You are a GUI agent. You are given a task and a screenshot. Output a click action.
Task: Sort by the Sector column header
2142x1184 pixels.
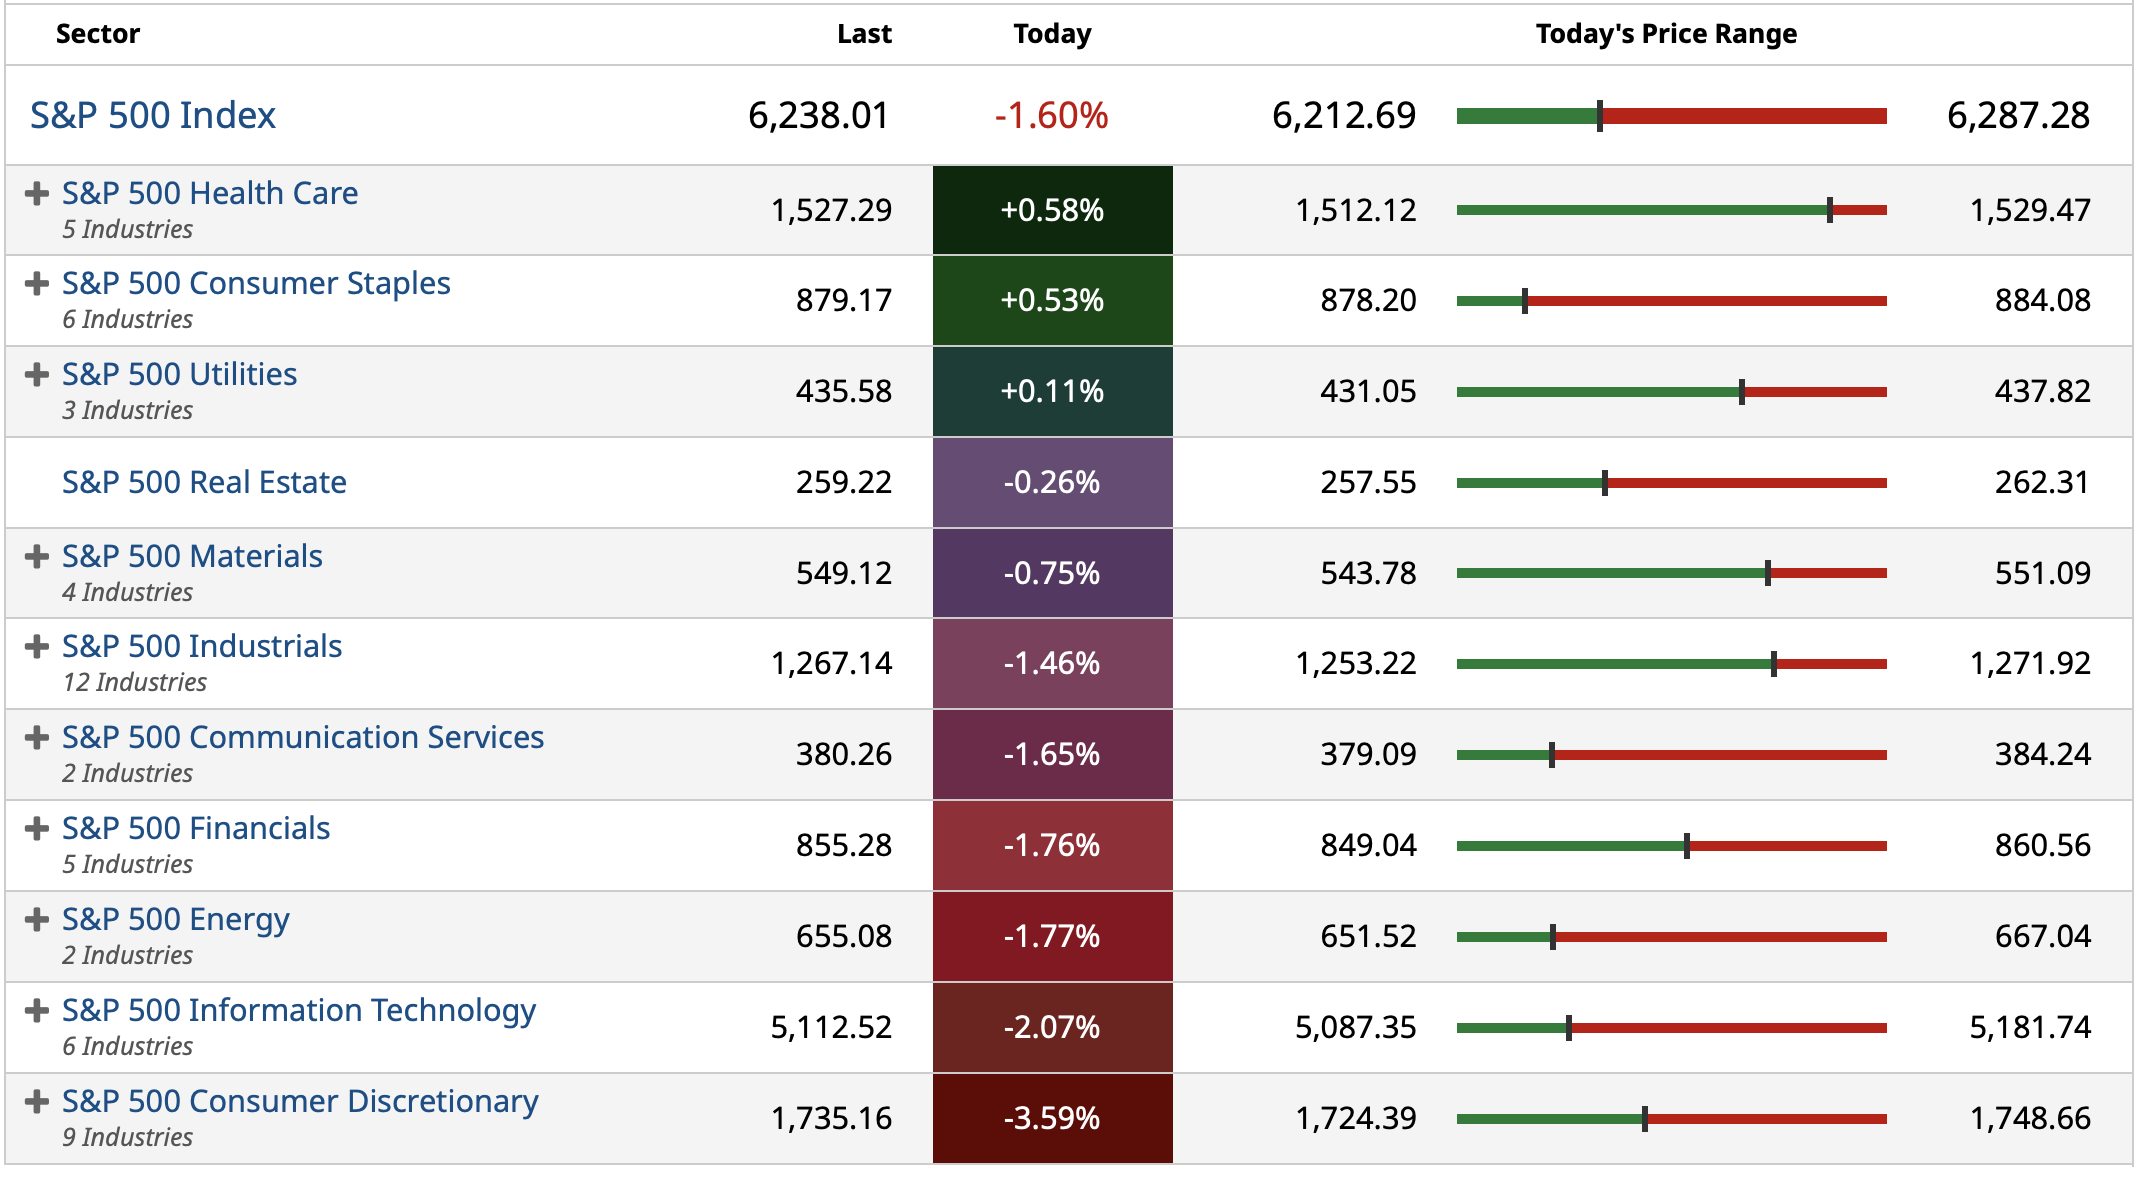[x=98, y=34]
